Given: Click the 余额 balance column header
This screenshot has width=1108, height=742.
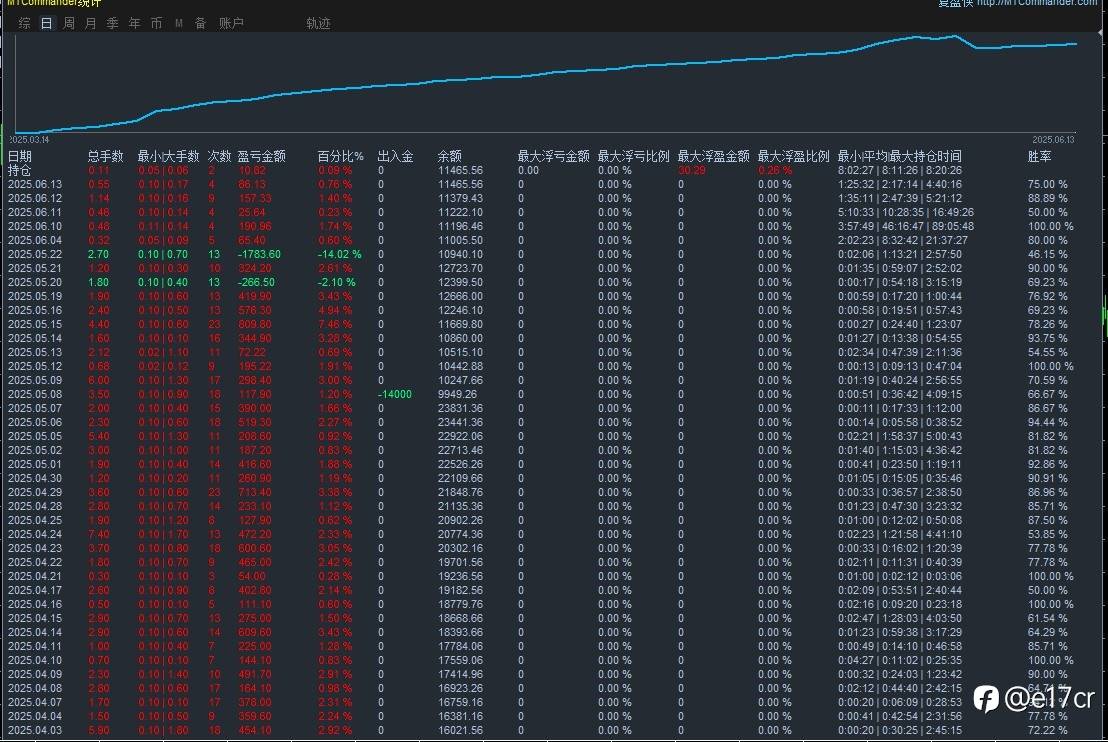Looking at the screenshot, I should pyautogui.click(x=450, y=156).
